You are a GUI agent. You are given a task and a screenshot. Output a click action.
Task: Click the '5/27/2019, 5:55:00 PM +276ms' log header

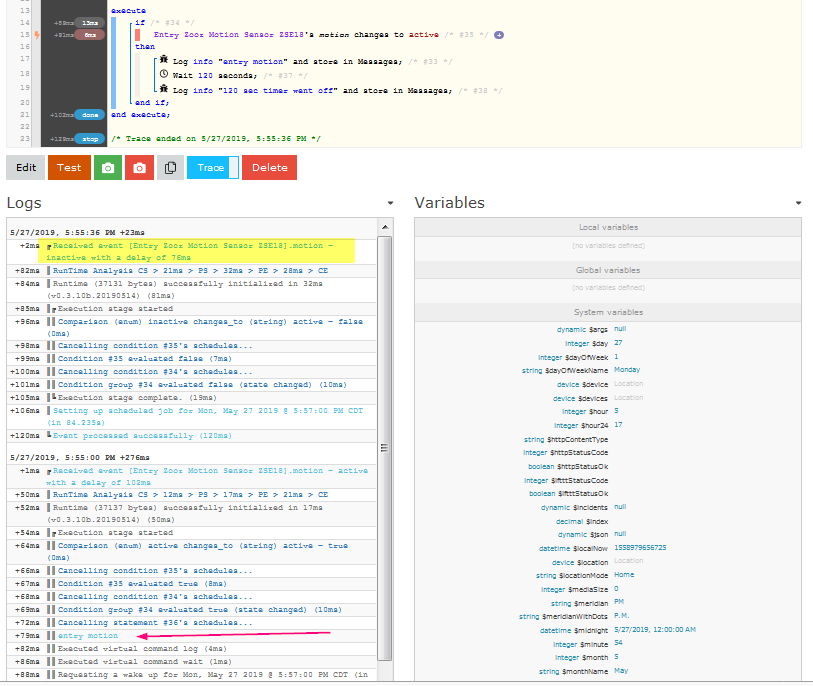click(79, 458)
